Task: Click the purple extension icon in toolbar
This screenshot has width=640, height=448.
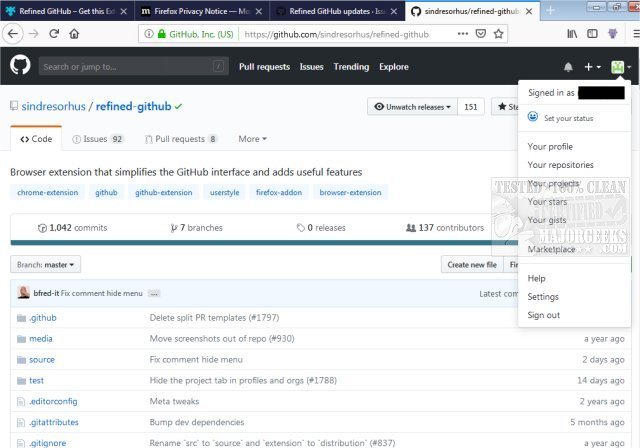Action: (x=612, y=34)
